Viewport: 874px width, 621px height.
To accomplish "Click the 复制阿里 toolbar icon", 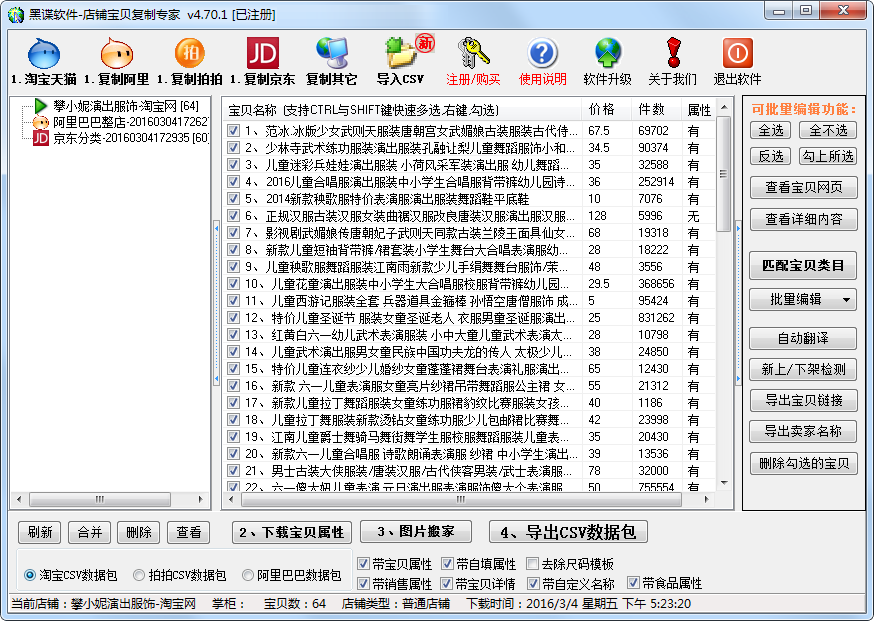I will tap(116, 54).
